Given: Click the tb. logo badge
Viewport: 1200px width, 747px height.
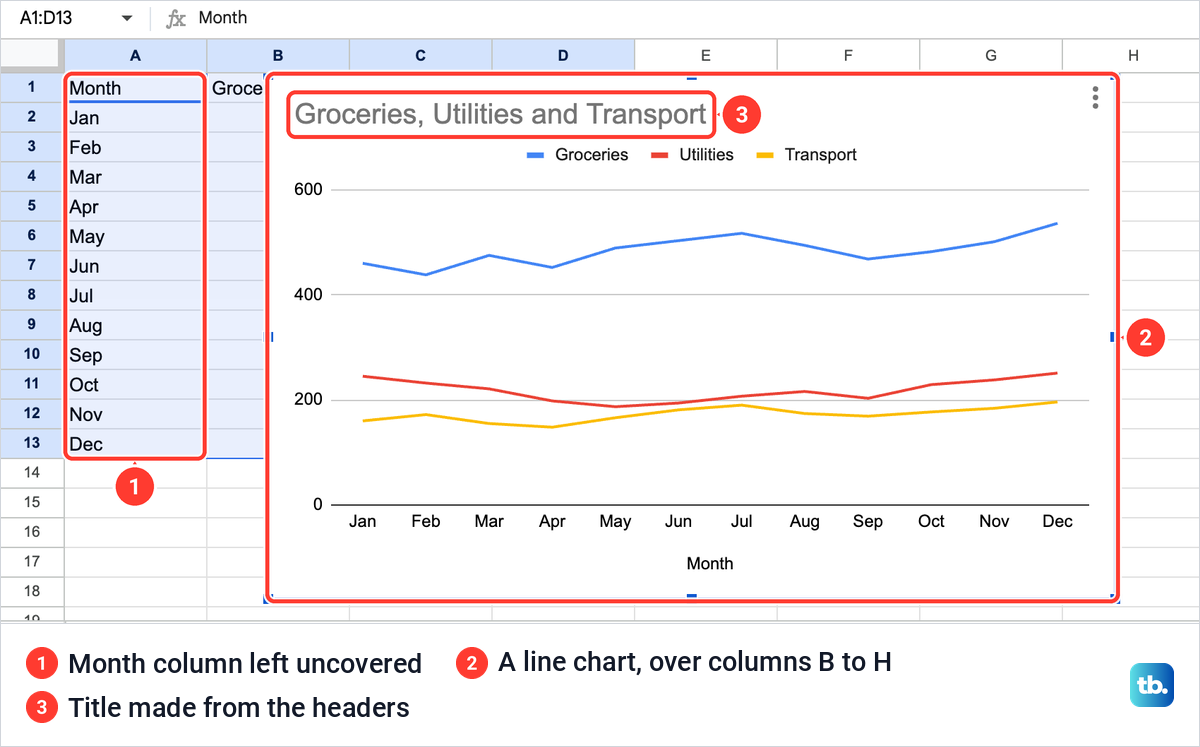Looking at the screenshot, I should [x=1152, y=686].
